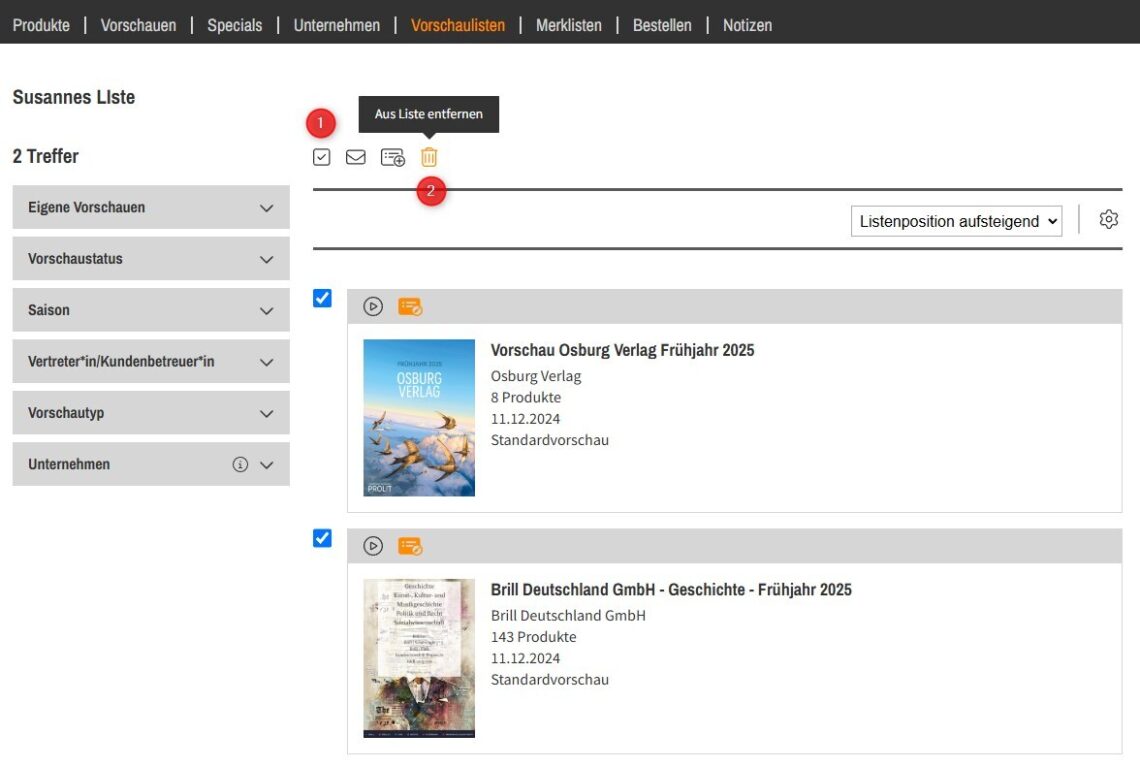Open the Merklisten menu item
This screenshot has width=1140, height=767.
tap(568, 25)
